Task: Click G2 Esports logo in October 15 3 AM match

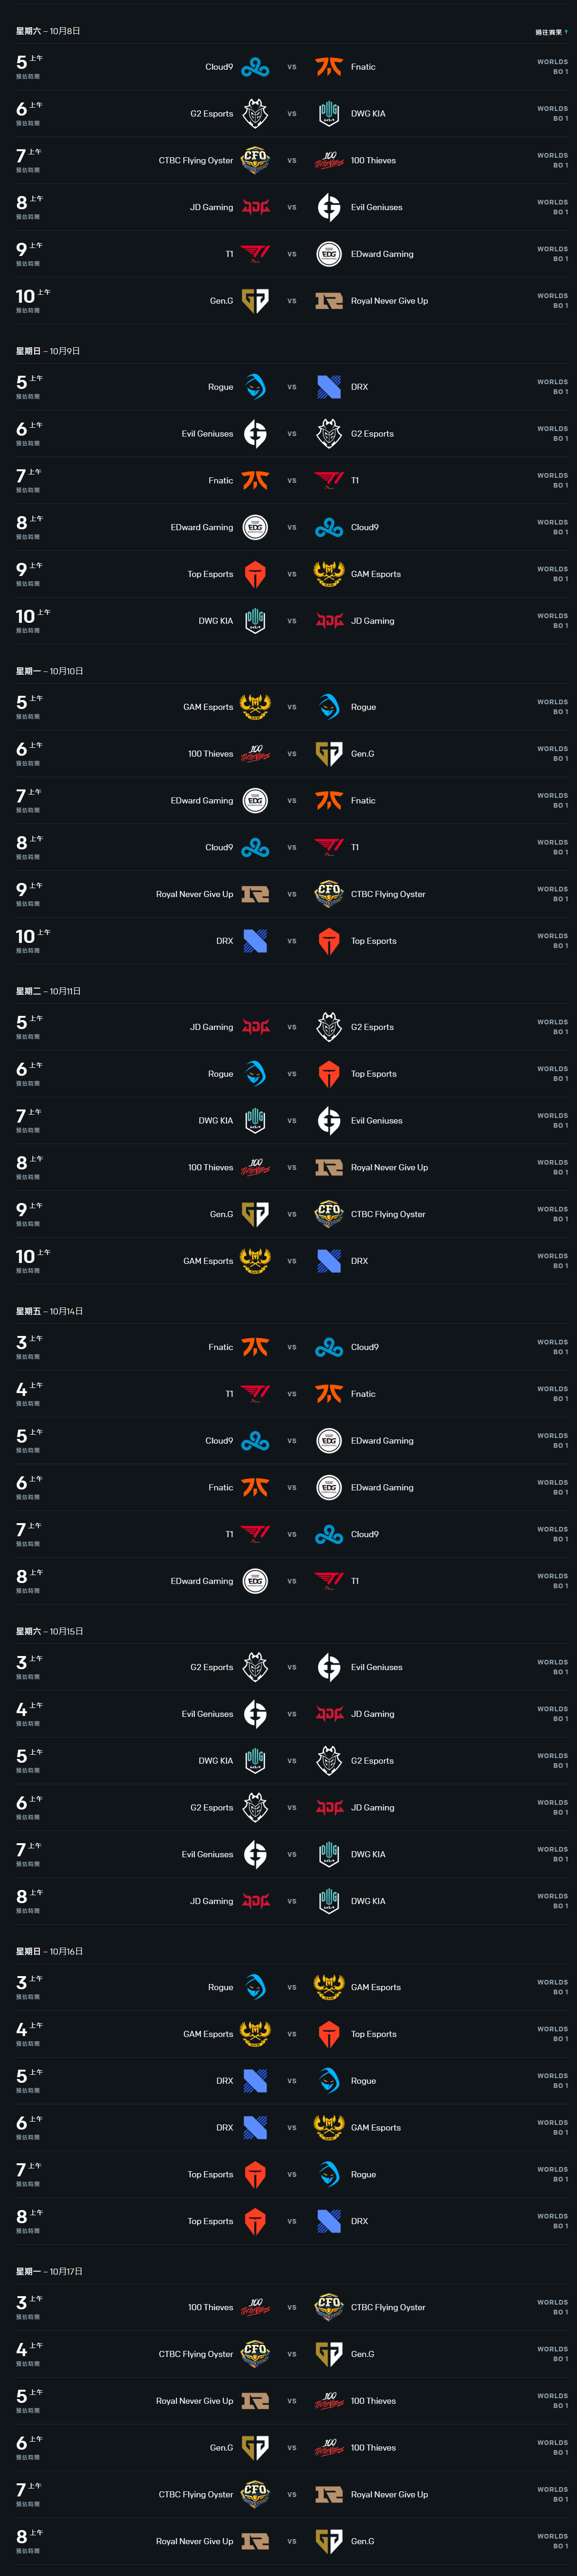Action: [x=255, y=1667]
